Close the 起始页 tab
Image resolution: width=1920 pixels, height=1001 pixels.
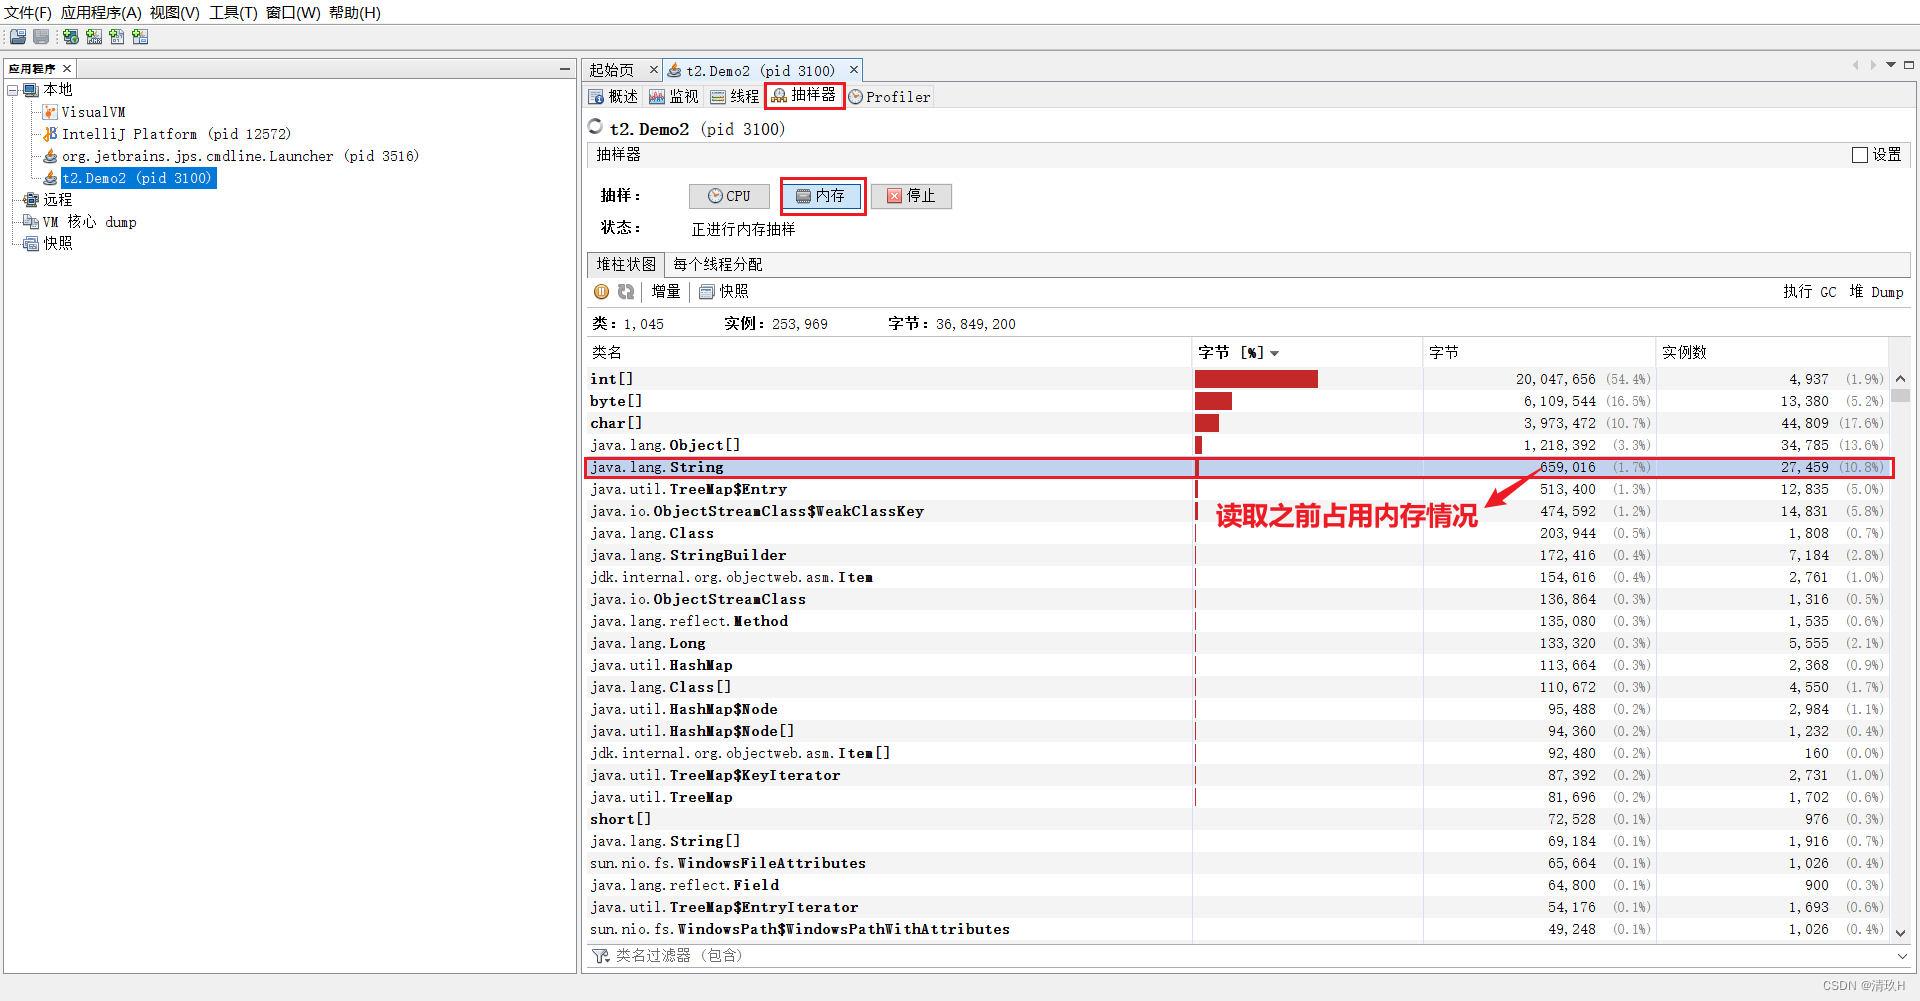[x=654, y=70]
